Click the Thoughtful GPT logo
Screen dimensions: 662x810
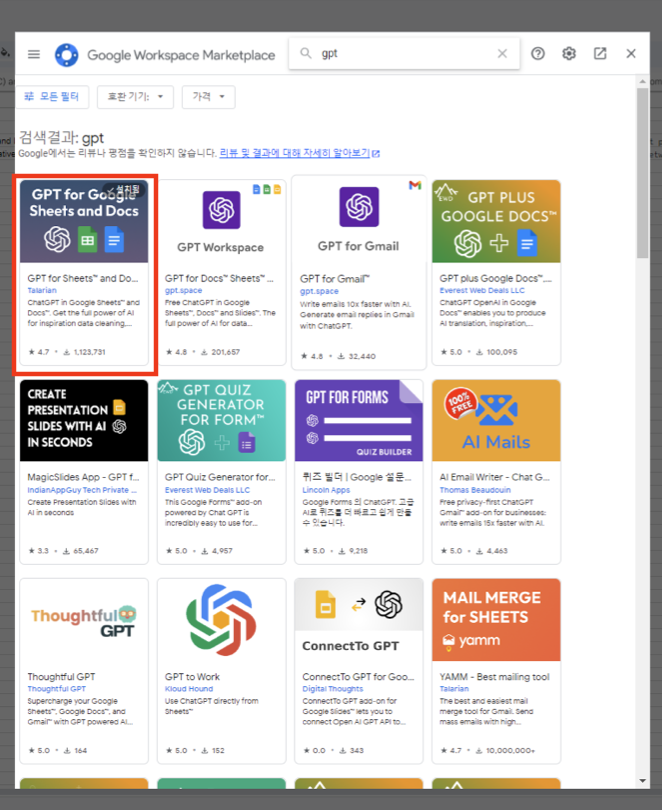pos(84,622)
